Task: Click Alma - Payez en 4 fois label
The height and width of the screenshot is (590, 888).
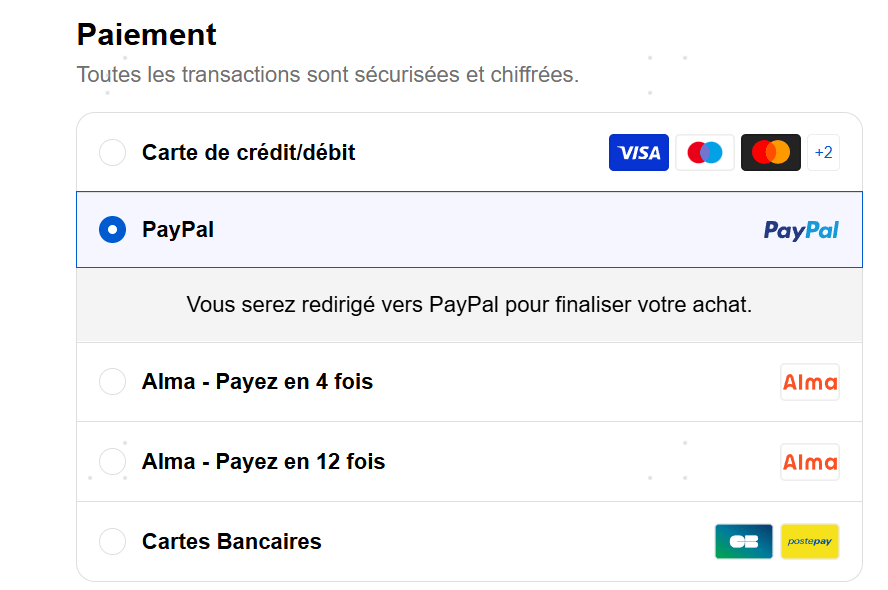Action: point(258,382)
